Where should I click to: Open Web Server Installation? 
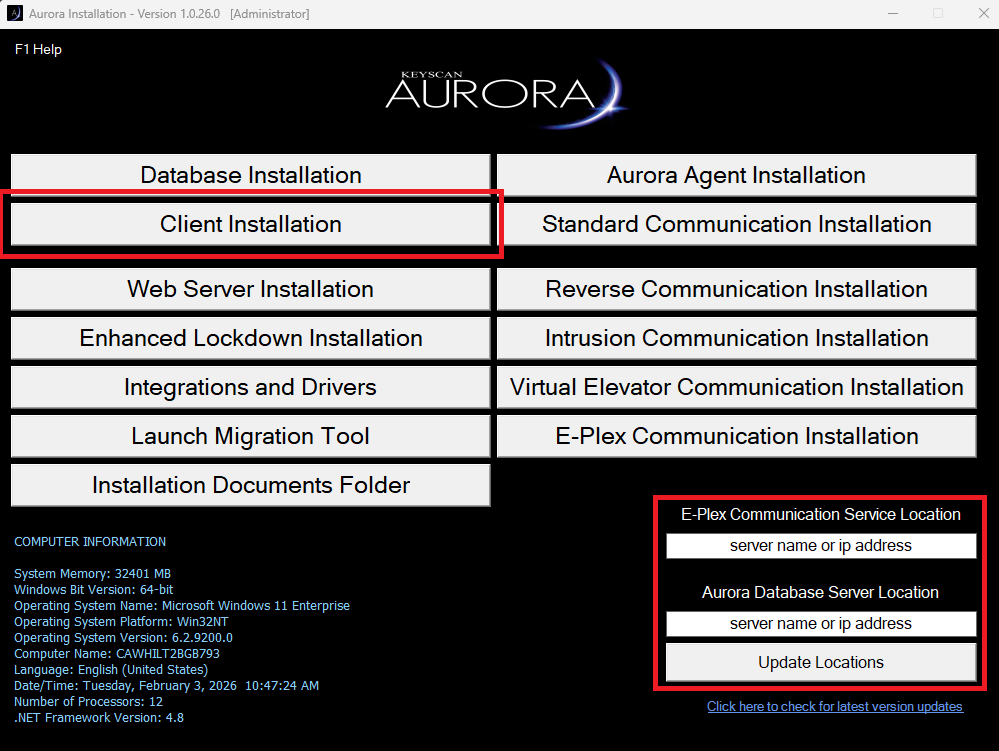click(250, 289)
